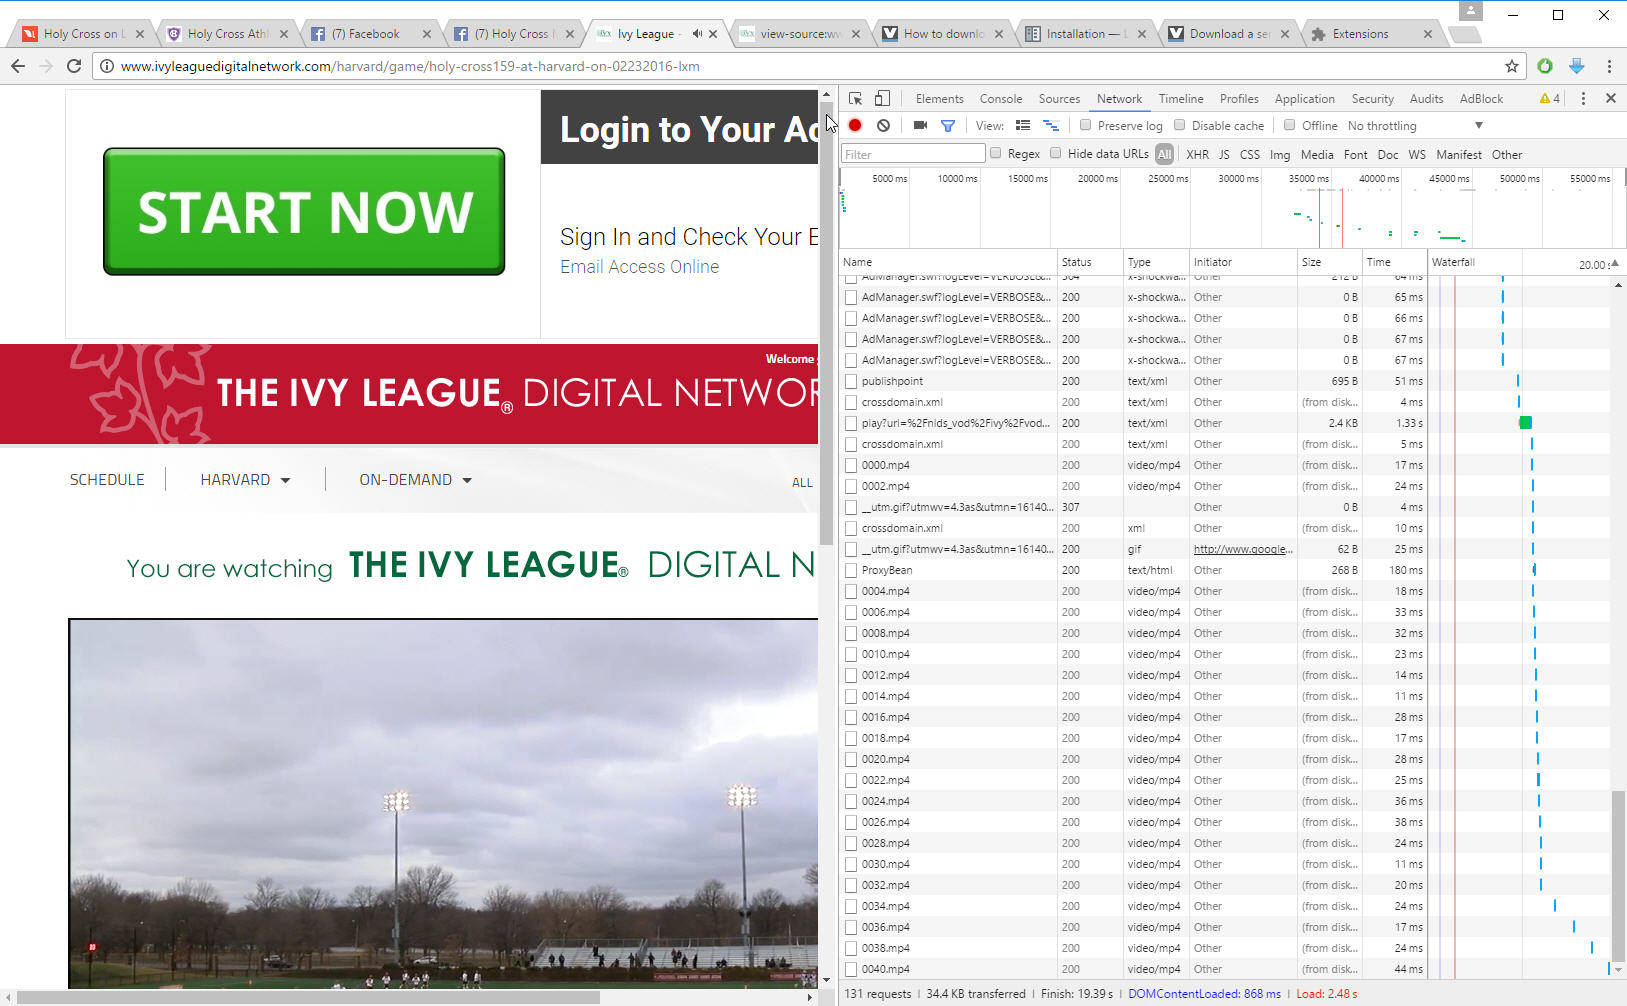1627x1006 pixels.
Task: Activate the DevTools inspect element picker
Action: (x=856, y=98)
